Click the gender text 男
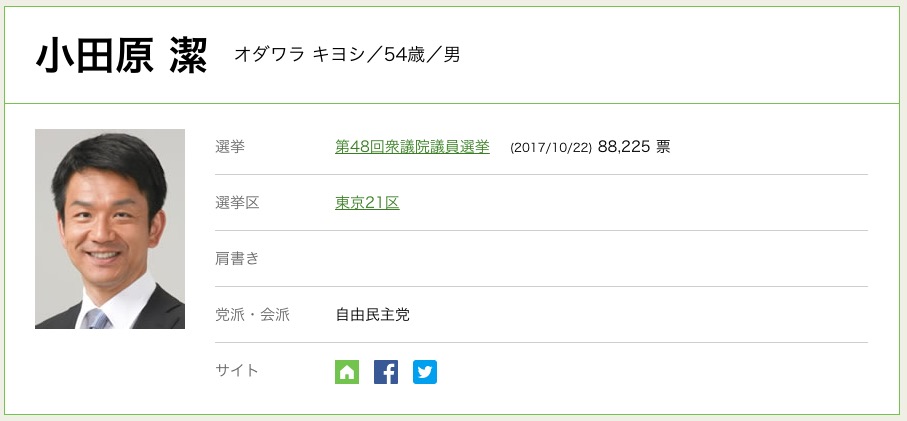Viewport: 907px width, 421px height. point(452,55)
